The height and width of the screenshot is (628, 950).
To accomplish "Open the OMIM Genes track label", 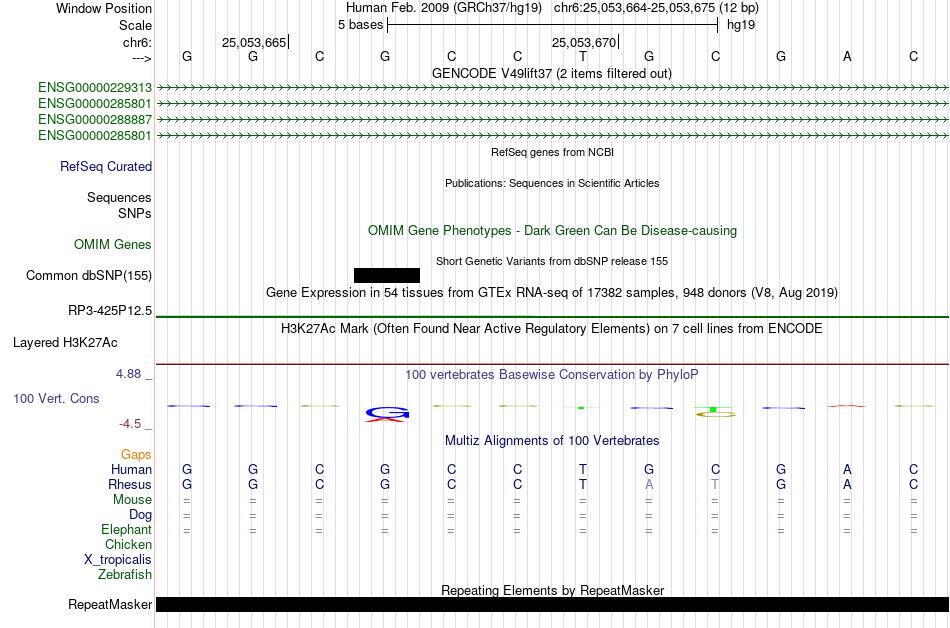I will pos(113,245).
